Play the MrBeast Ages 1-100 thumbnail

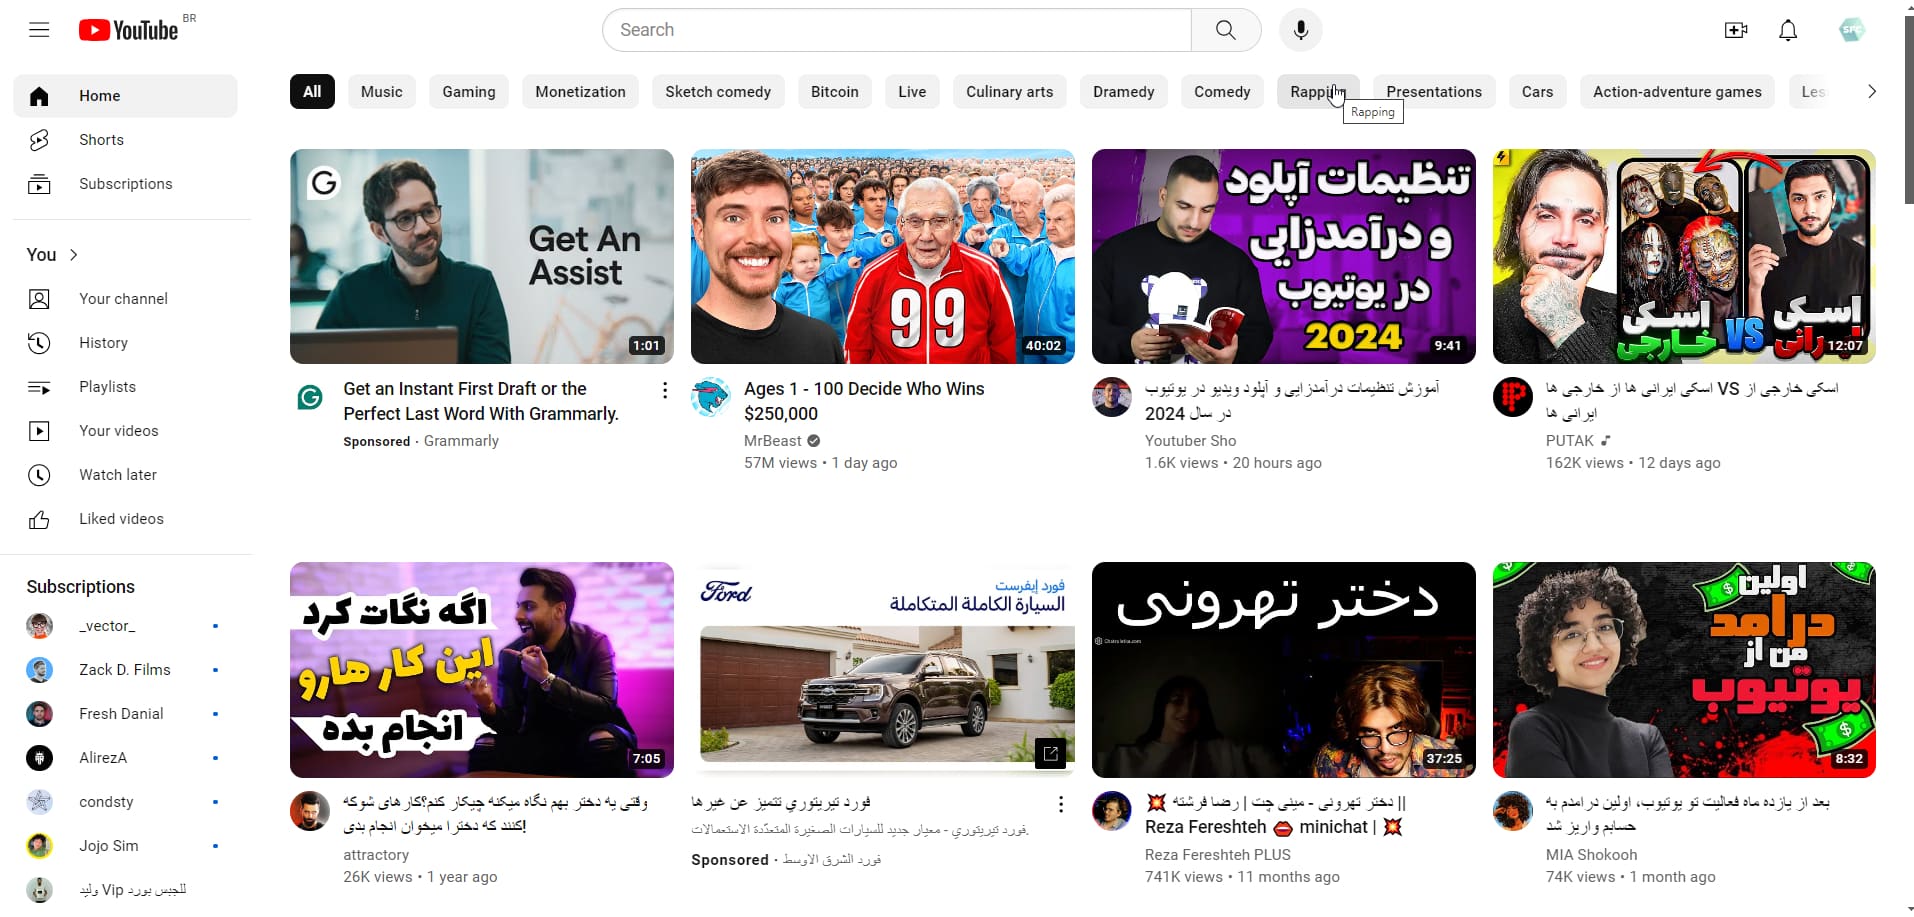[882, 256]
